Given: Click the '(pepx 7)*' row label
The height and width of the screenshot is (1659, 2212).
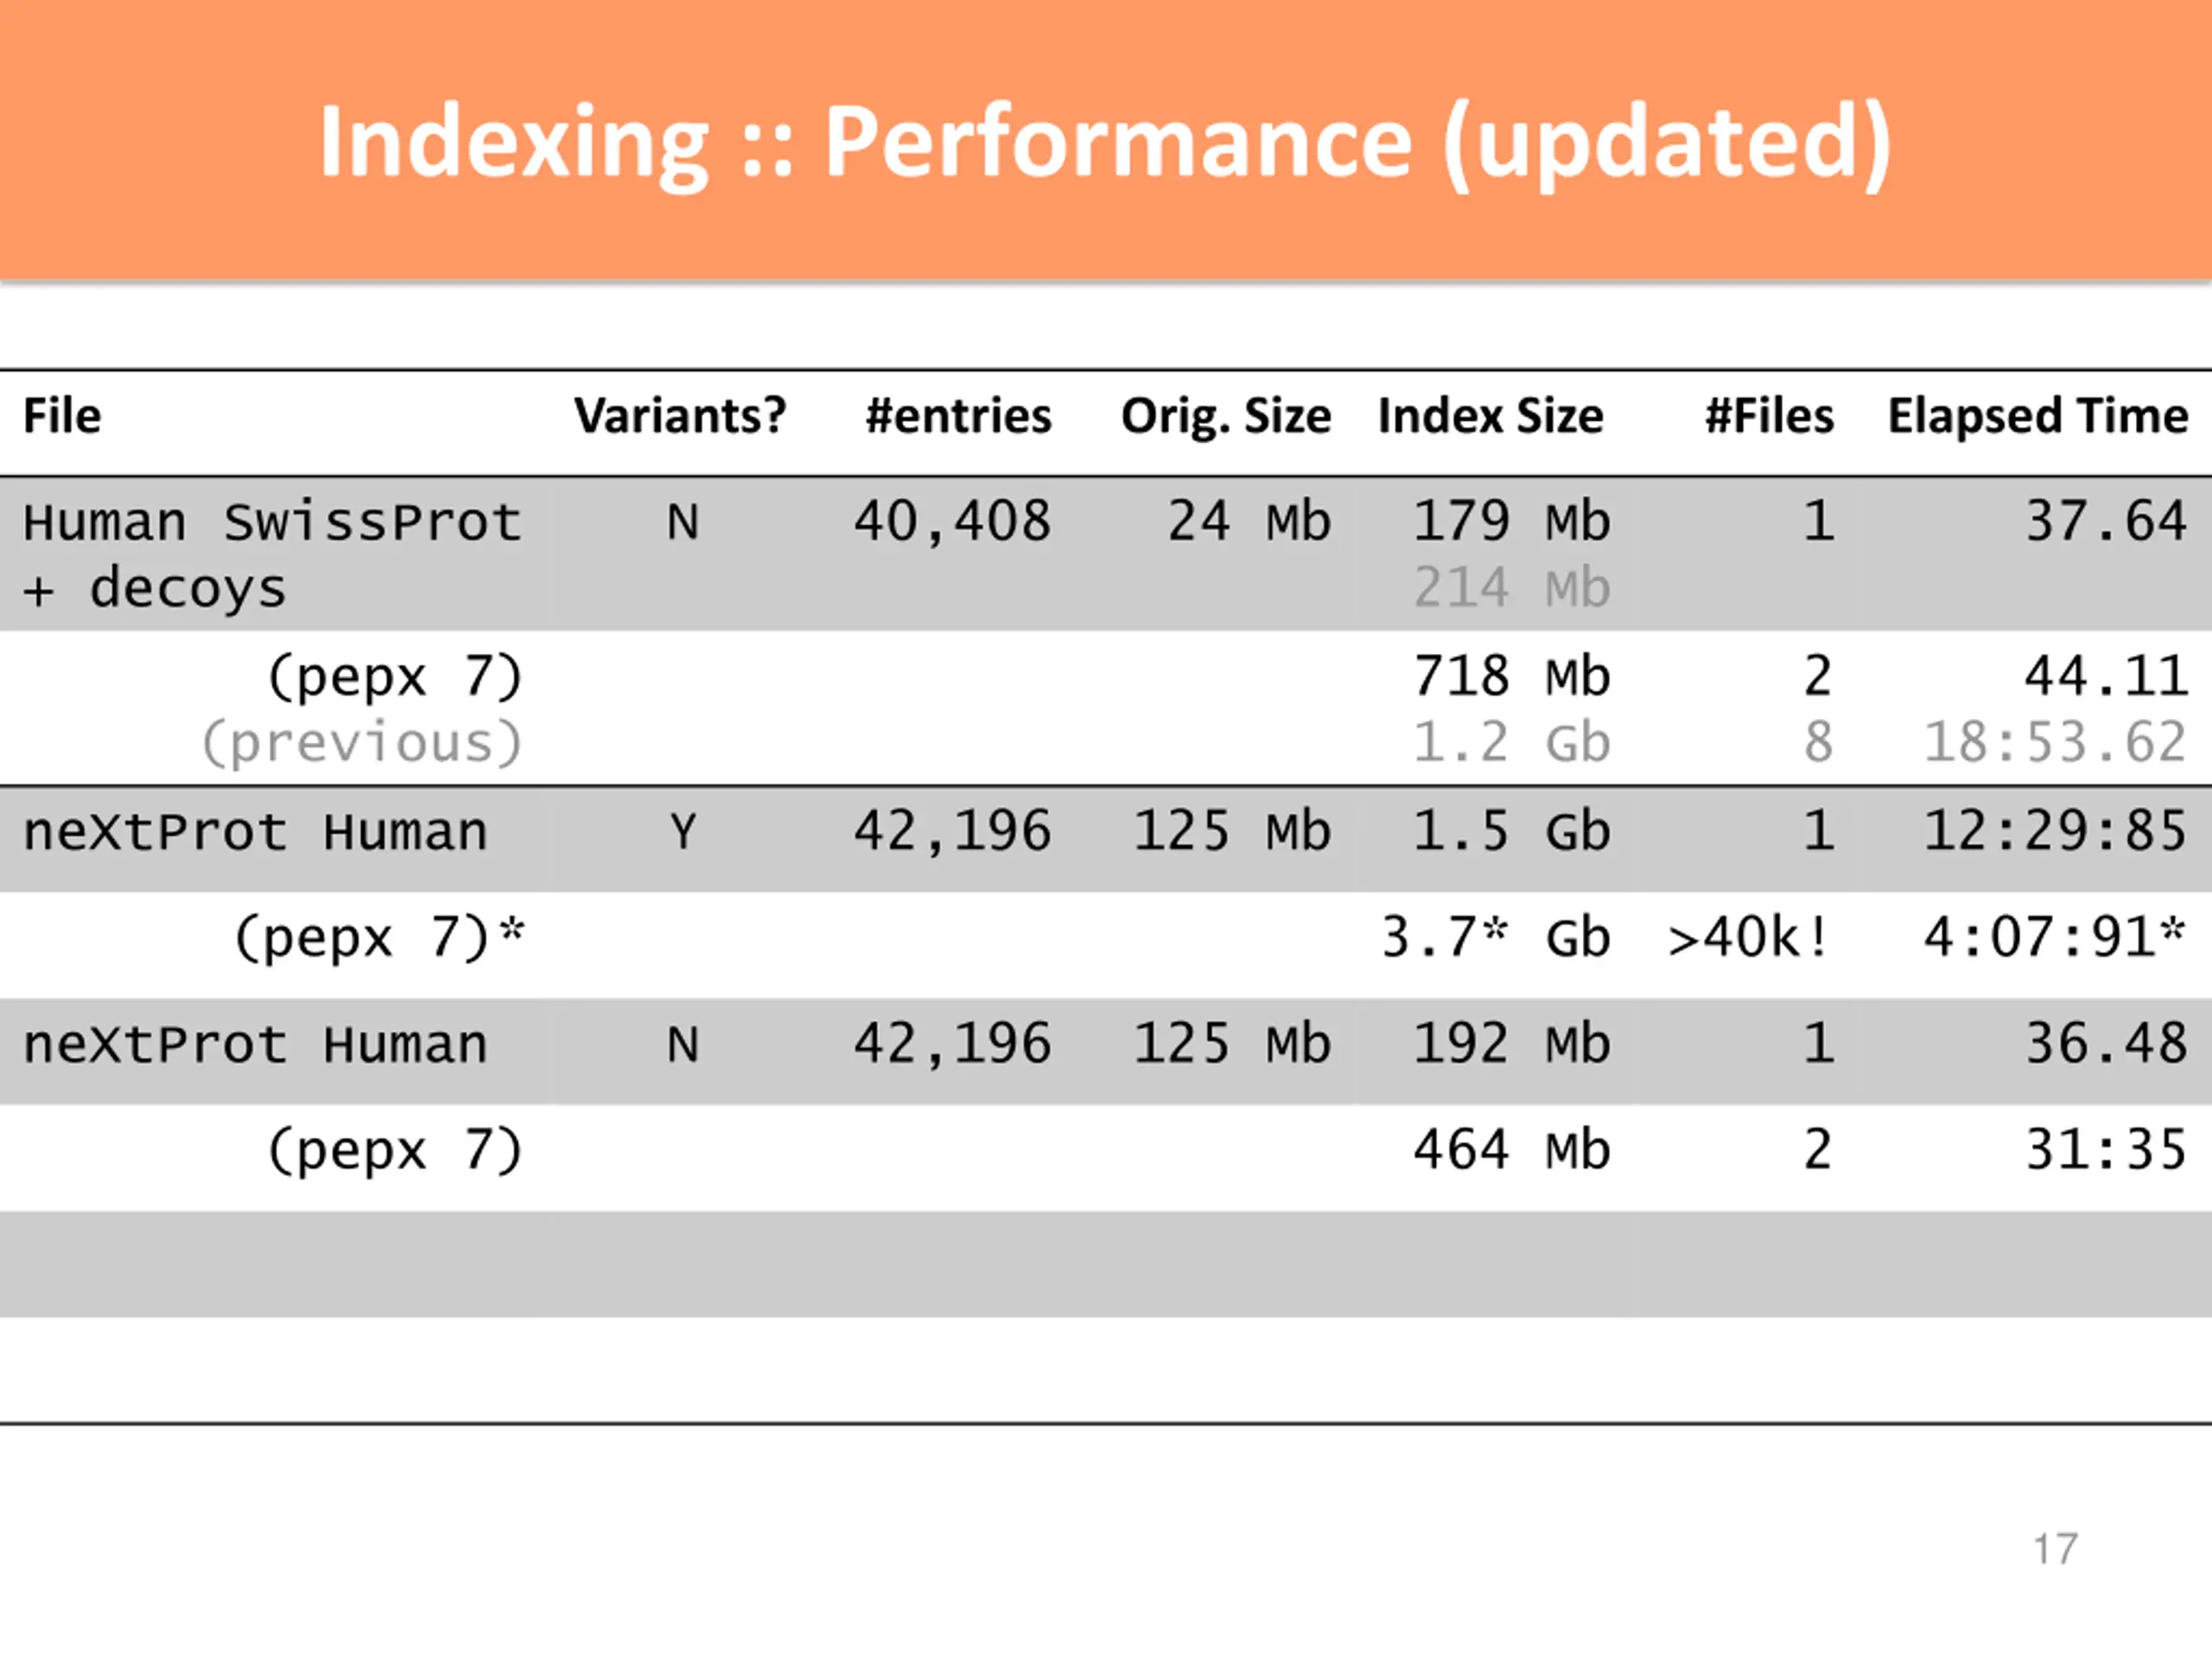Looking at the screenshot, I should click(x=379, y=939).
